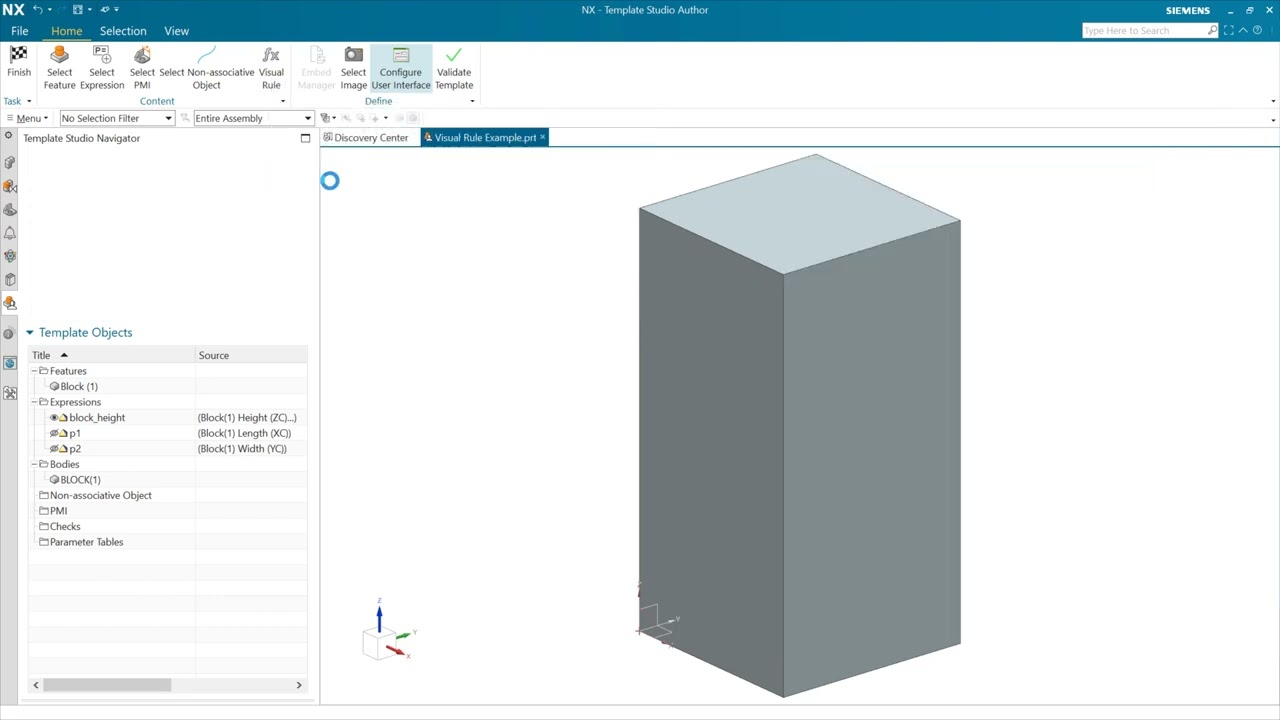Click the window switch icon in title bar
The image size is (1280, 720).
78,10
